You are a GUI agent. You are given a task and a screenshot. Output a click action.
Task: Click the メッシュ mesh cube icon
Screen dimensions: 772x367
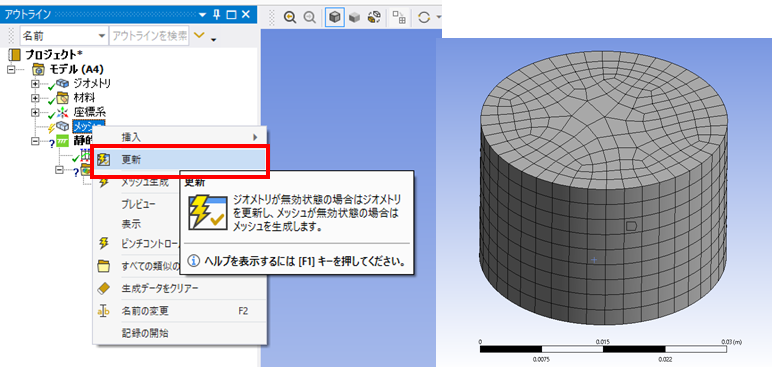(x=63, y=127)
